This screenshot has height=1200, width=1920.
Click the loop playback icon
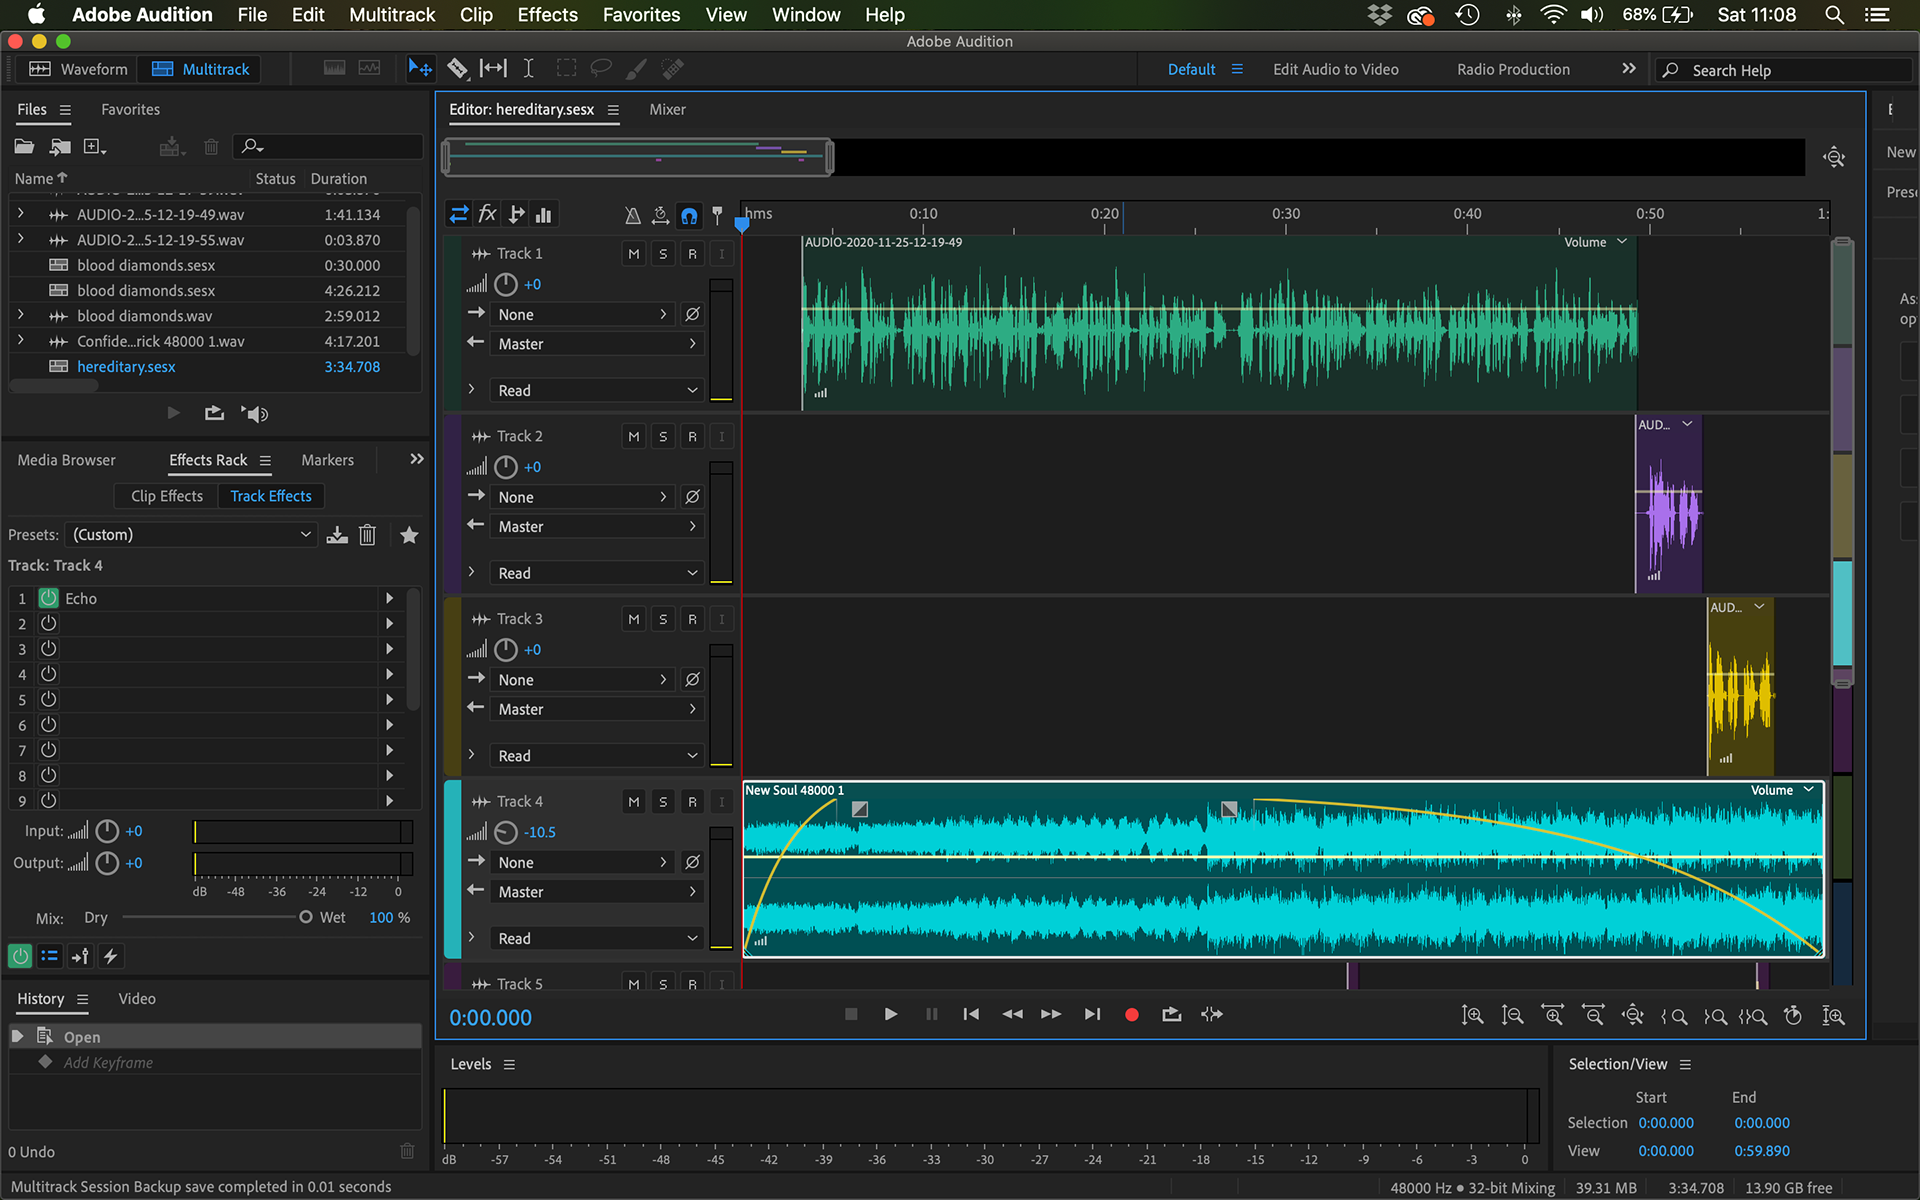coord(1172,1014)
